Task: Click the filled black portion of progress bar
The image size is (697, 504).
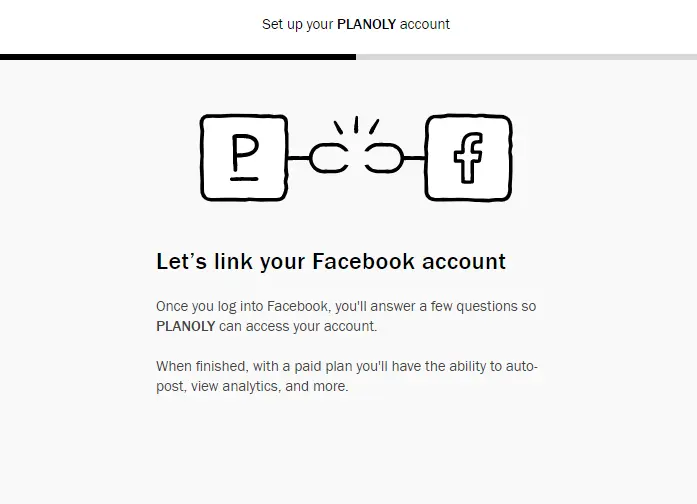Action: [x=178, y=57]
